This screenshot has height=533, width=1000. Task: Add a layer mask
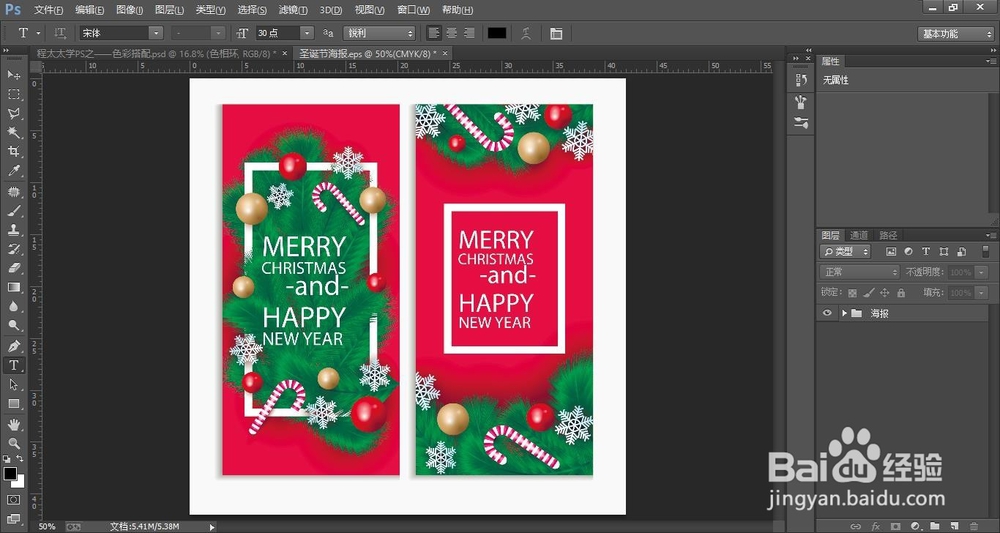(895, 526)
